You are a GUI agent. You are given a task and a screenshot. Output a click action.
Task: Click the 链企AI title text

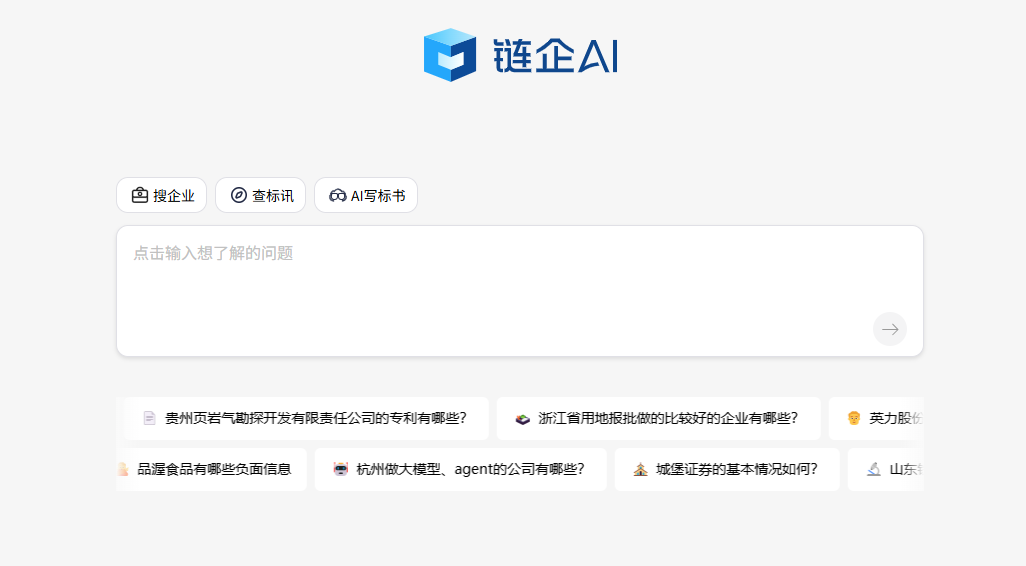[556, 56]
